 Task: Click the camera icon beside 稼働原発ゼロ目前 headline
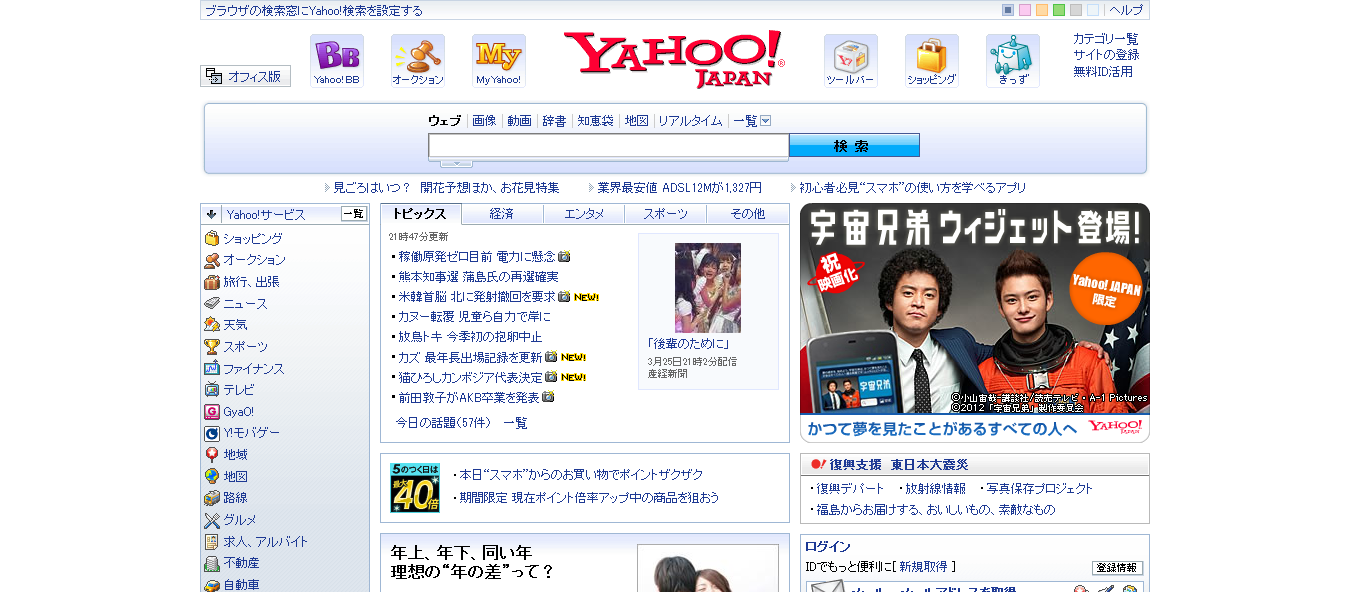[564, 257]
